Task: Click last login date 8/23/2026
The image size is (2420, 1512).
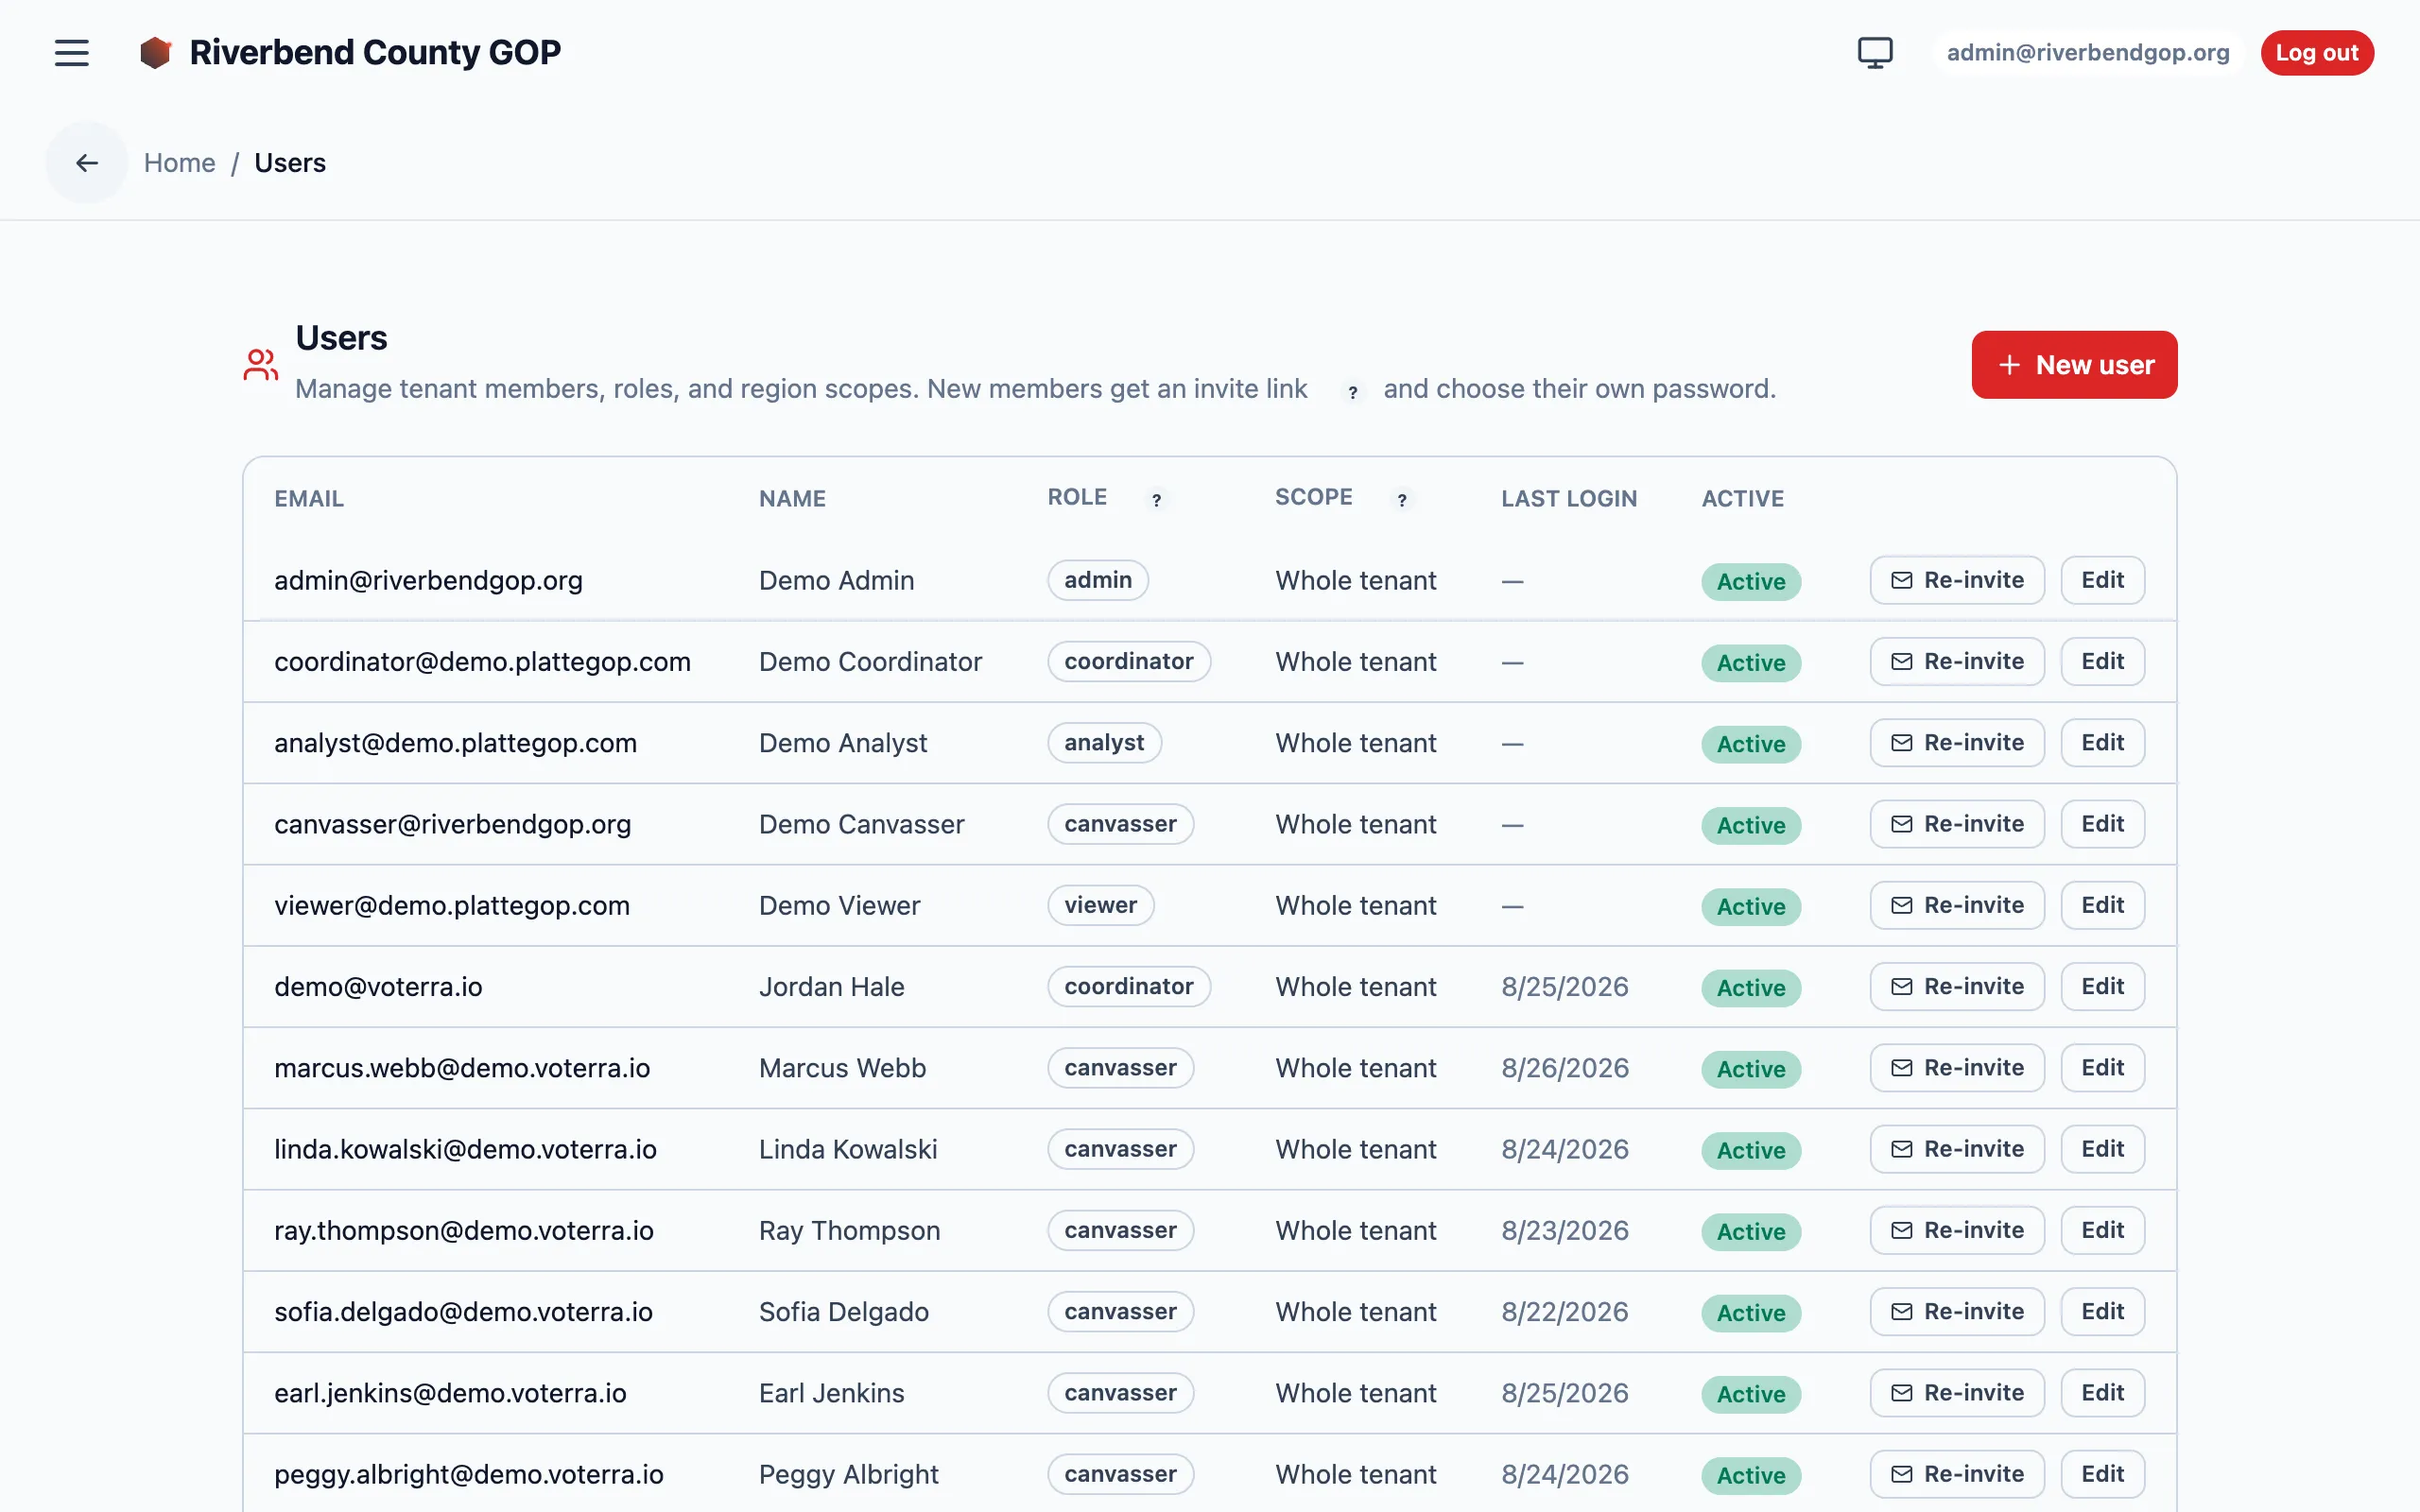Action: pos(1565,1231)
